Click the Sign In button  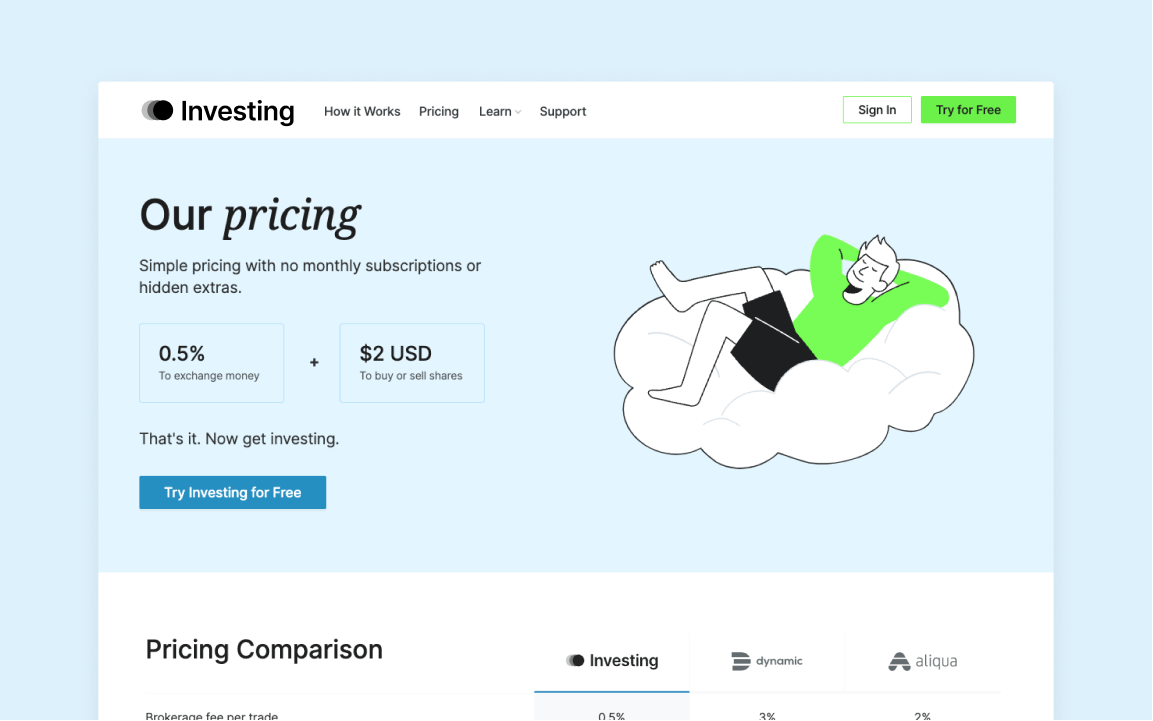tap(877, 110)
